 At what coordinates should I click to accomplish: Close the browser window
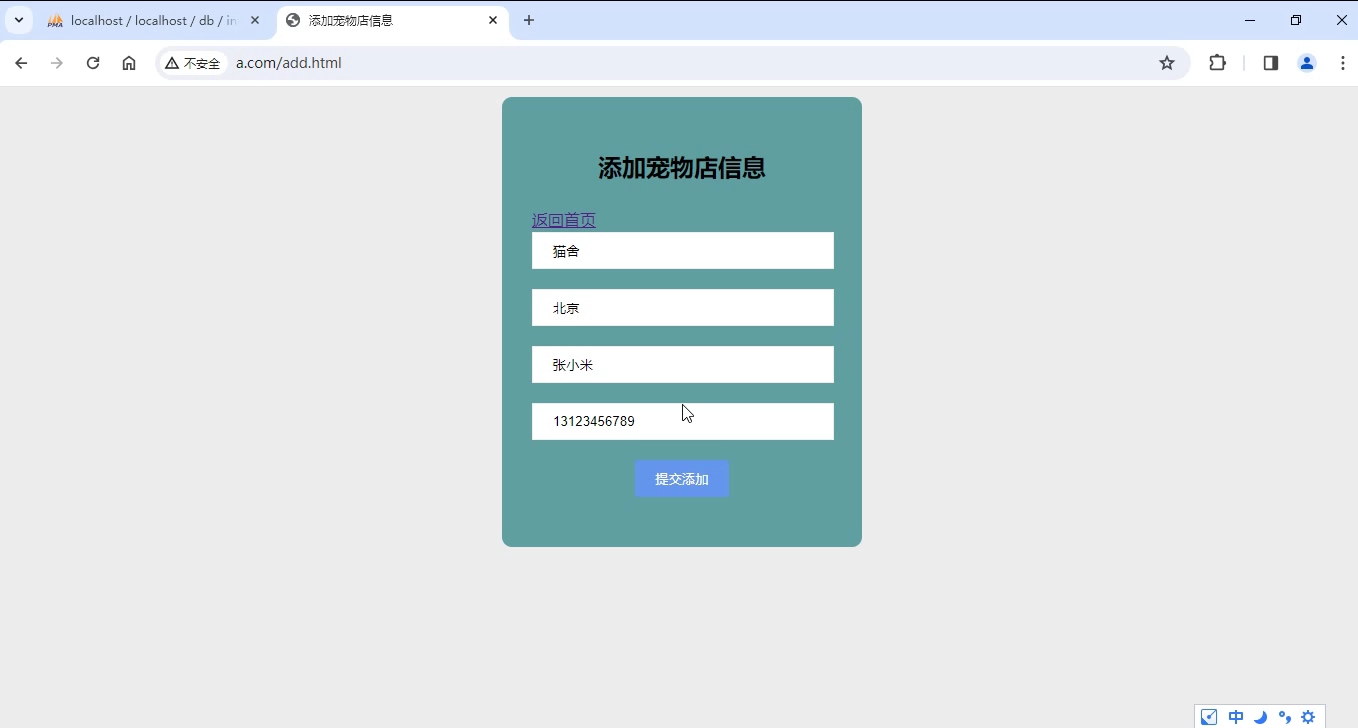click(1342, 20)
